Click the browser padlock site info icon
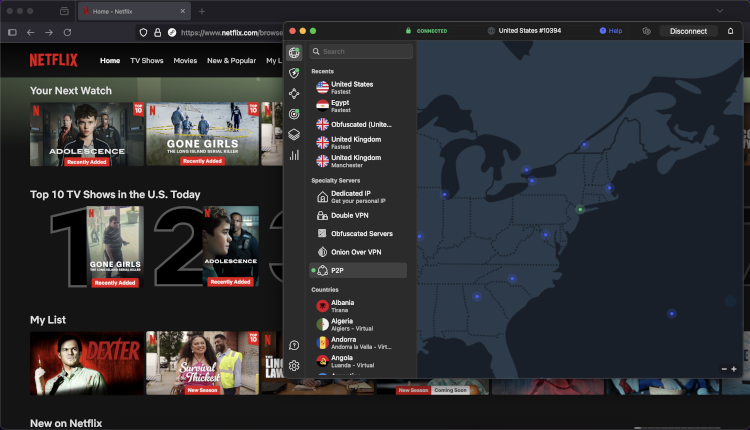 [x=157, y=33]
